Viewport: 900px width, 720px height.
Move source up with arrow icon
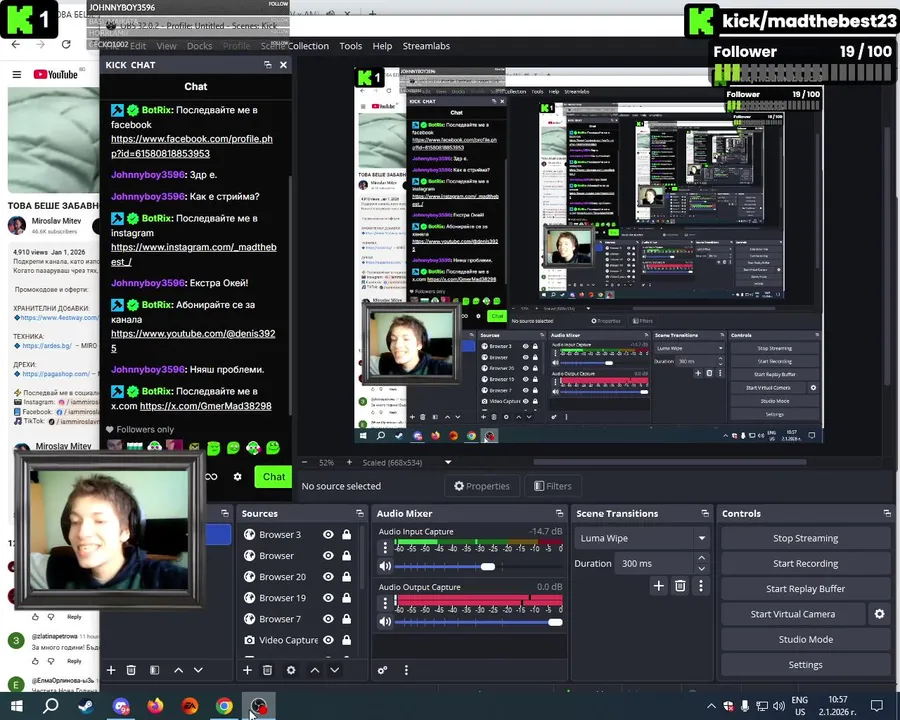(x=315, y=670)
